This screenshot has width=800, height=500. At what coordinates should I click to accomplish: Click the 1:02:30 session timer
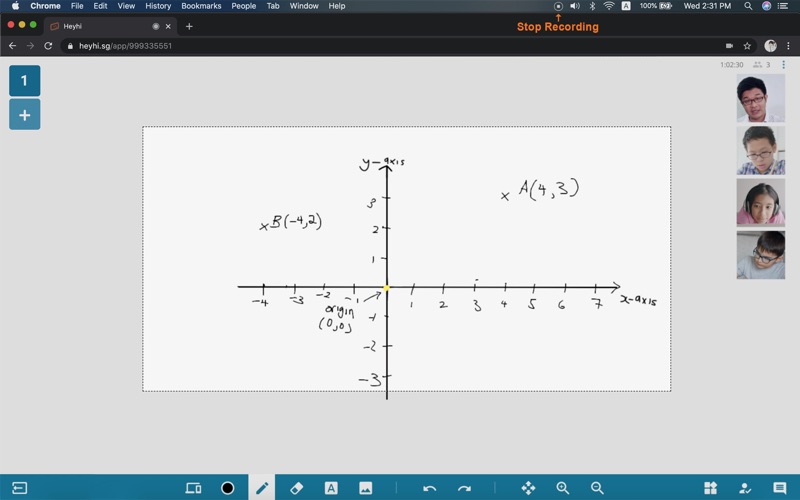(732, 65)
